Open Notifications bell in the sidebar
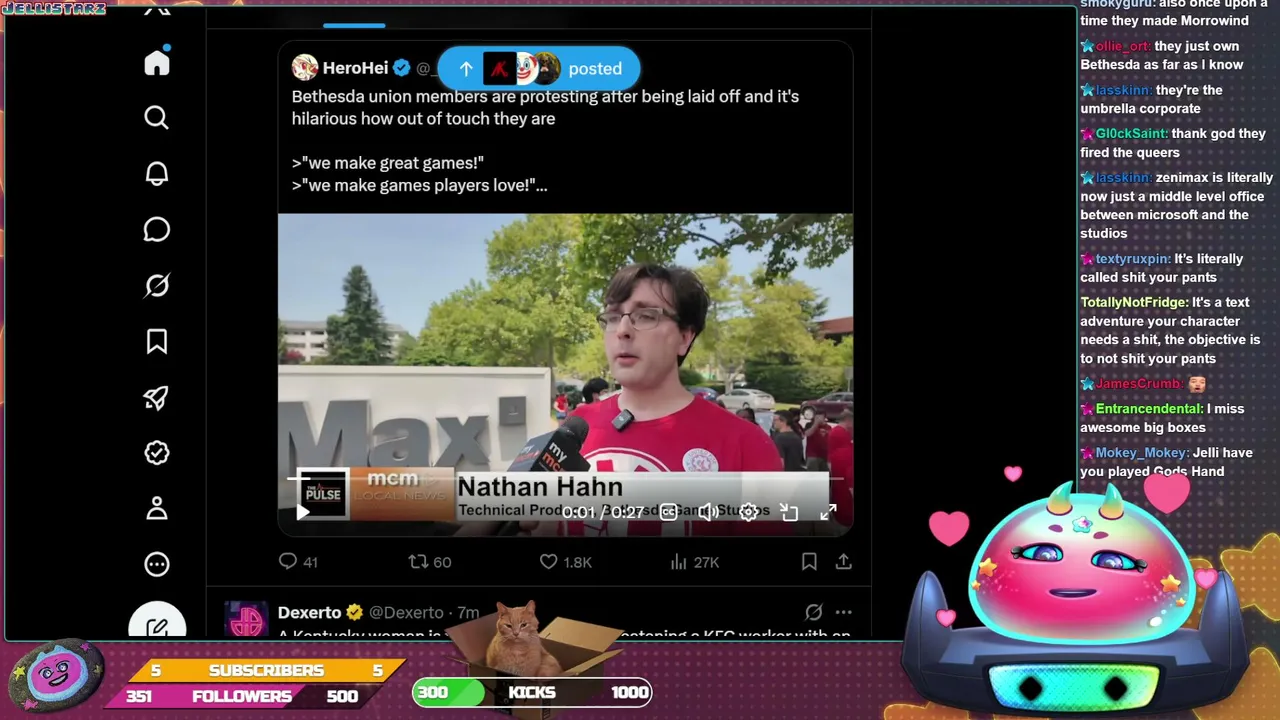 (157, 174)
